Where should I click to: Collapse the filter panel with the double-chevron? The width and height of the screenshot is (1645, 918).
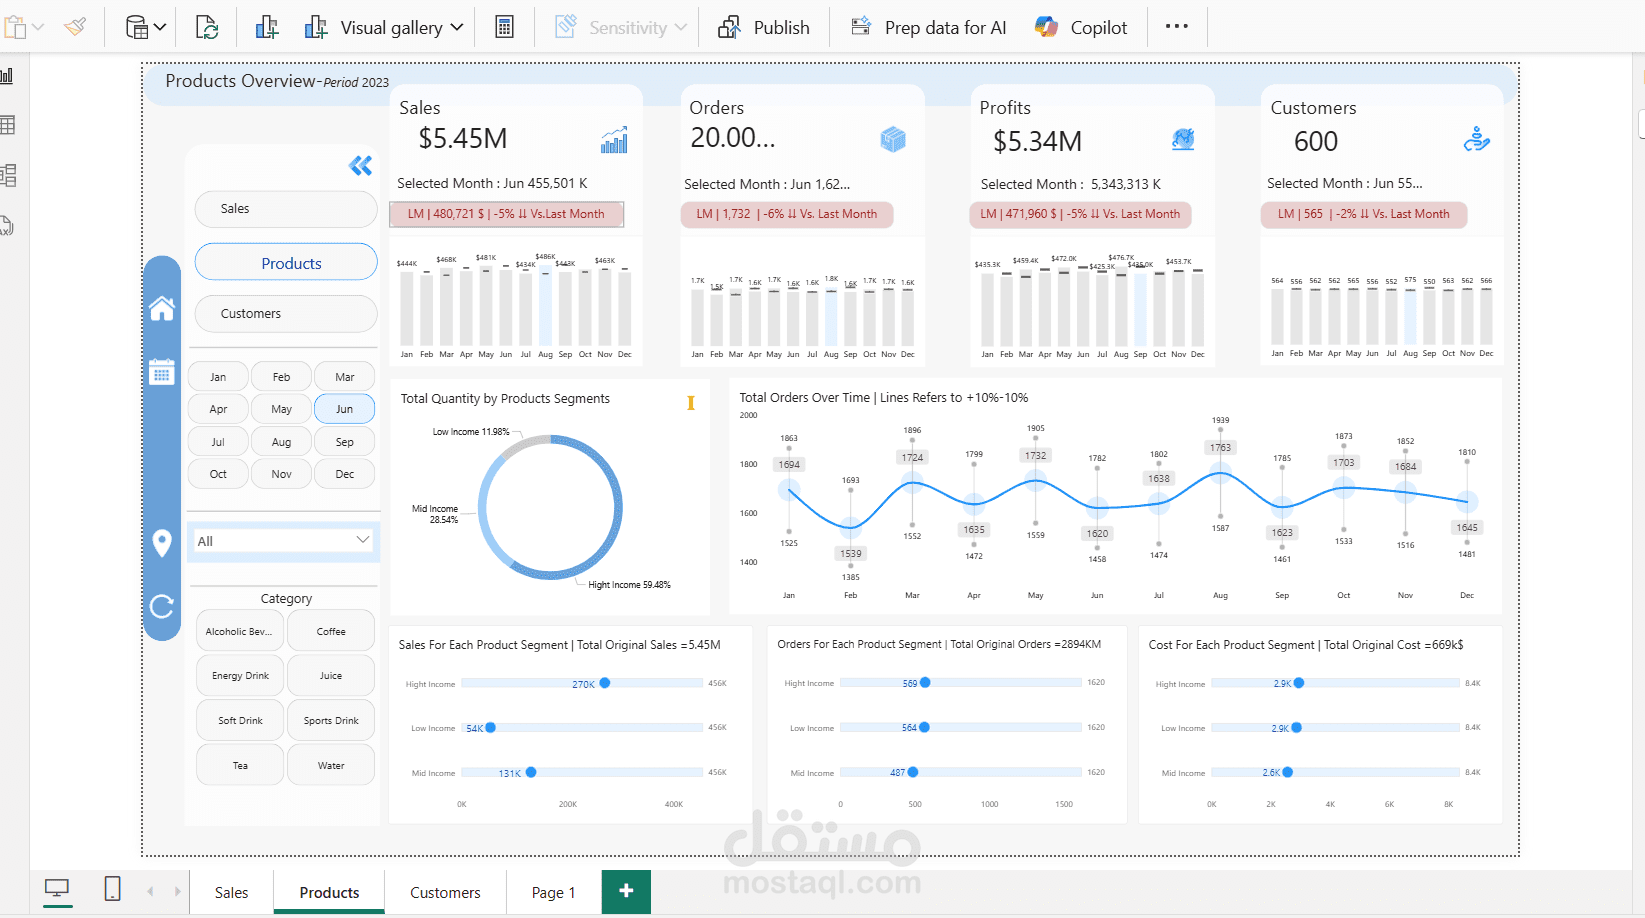click(x=360, y=165)
